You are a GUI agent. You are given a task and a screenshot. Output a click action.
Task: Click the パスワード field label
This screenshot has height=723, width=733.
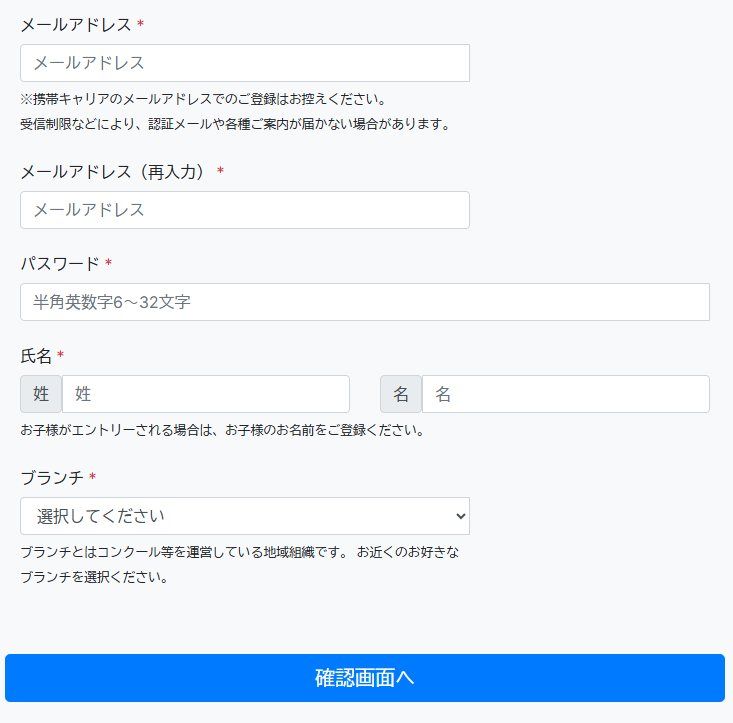tap(60, 264)
